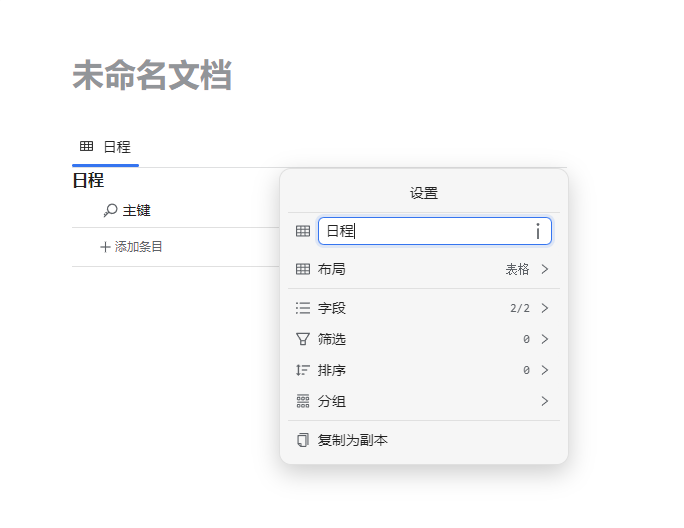Expand the 字段 arrow next to 2/2

(x=545, y=308)
